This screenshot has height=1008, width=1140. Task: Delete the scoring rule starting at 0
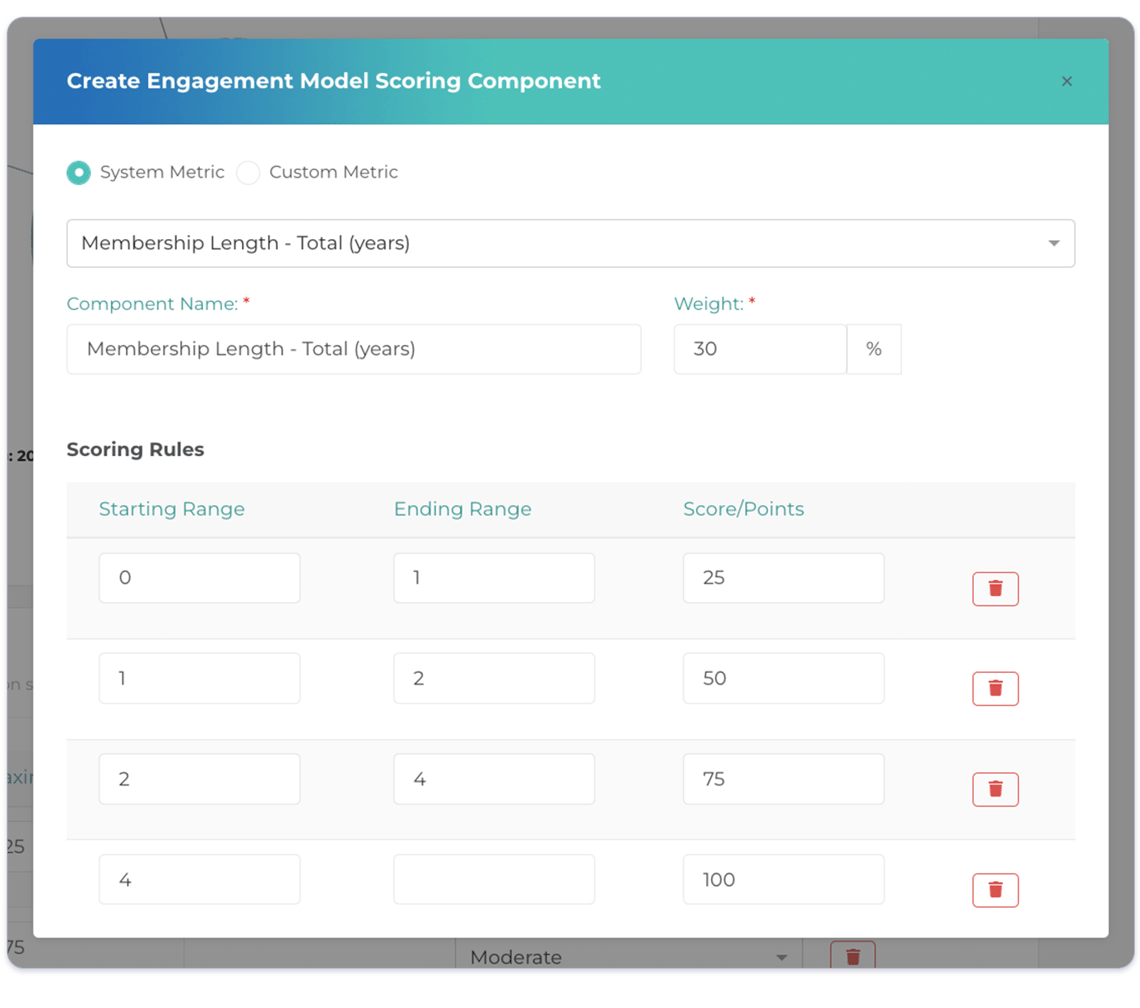pyautogui.click(x=995, y=588)
